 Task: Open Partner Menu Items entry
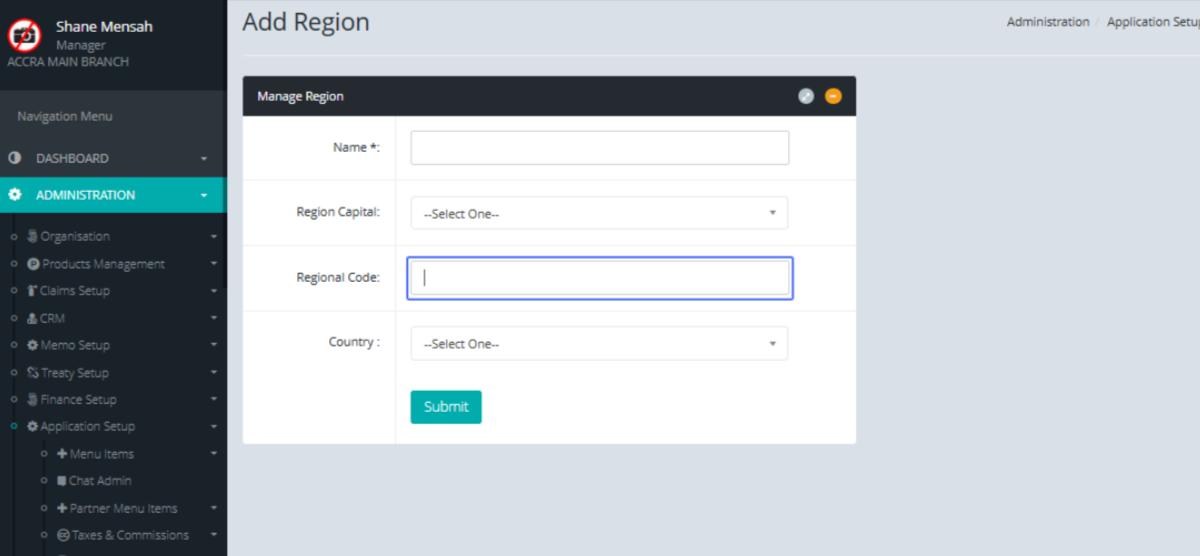(x=123, y=508)
